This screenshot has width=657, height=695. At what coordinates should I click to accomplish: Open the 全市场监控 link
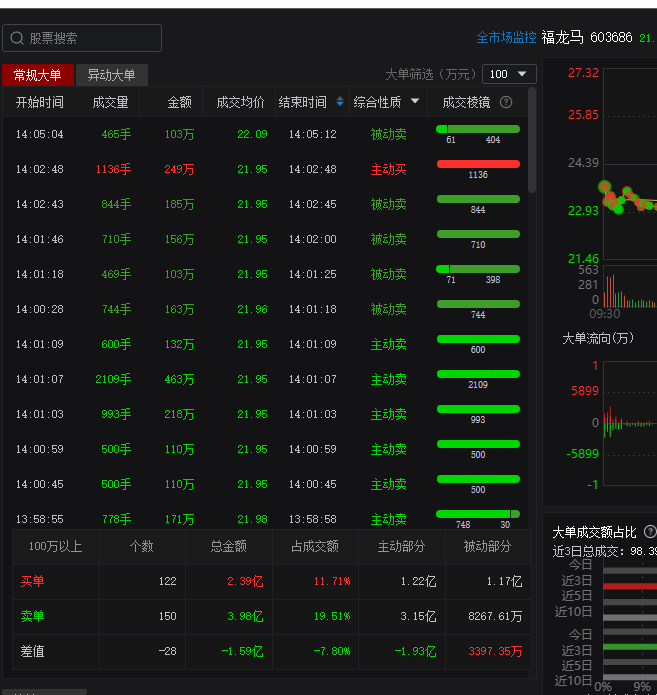[506, 38]
